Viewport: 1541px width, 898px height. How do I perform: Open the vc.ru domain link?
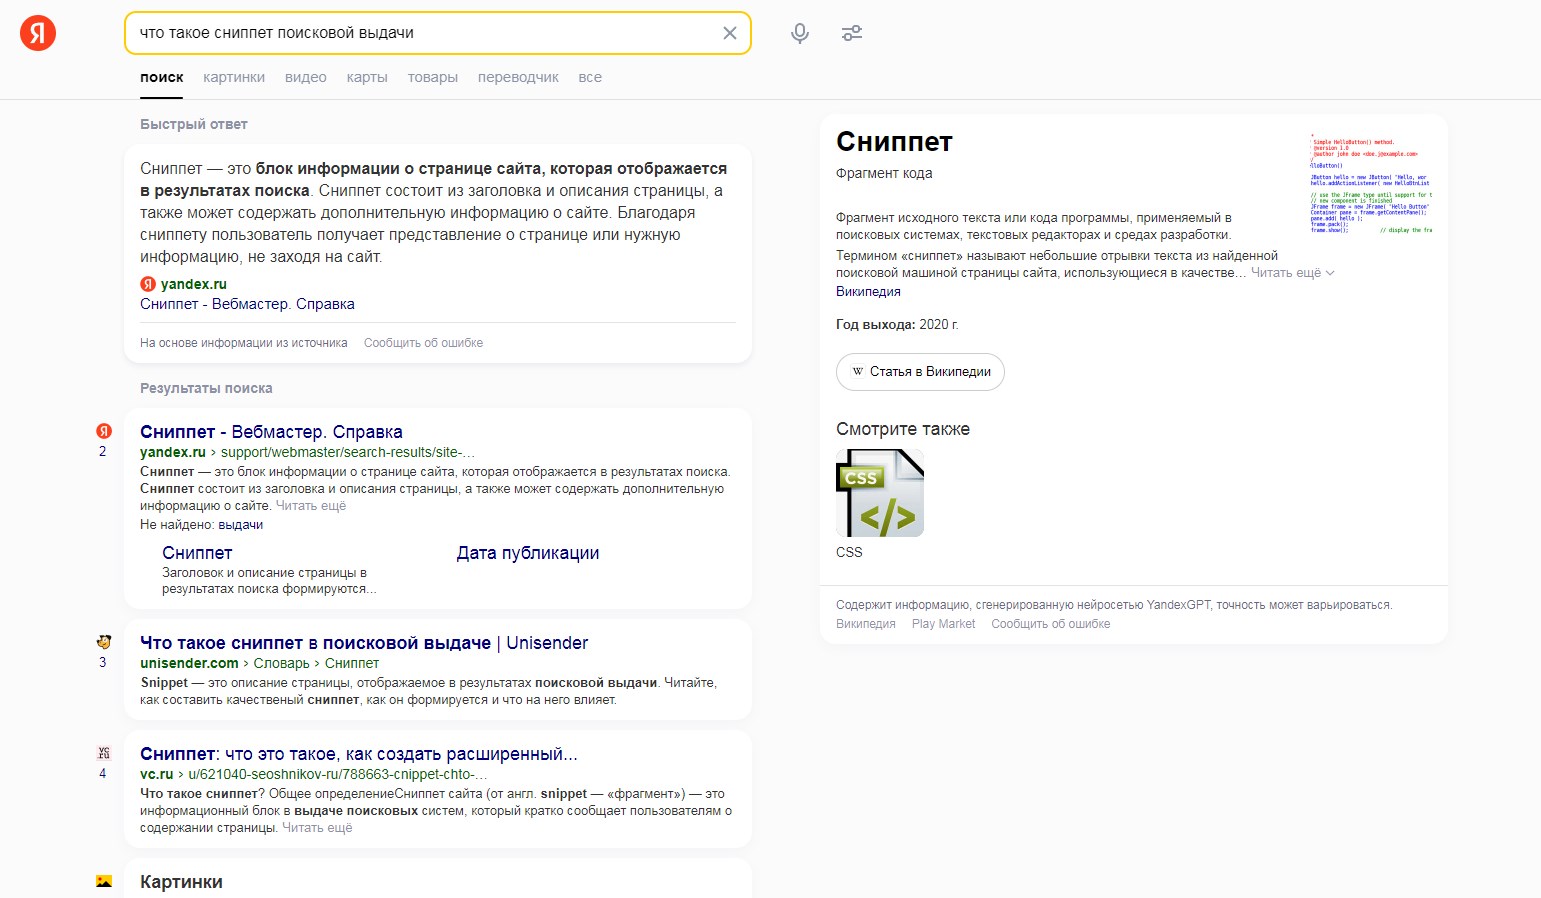click(157, 774)
